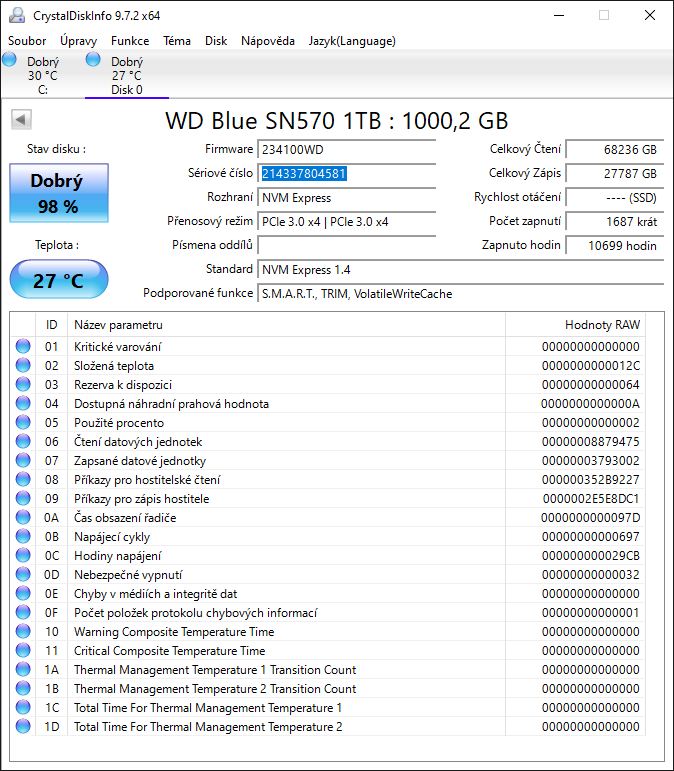Open the Úpravy menu

(78, 41)
